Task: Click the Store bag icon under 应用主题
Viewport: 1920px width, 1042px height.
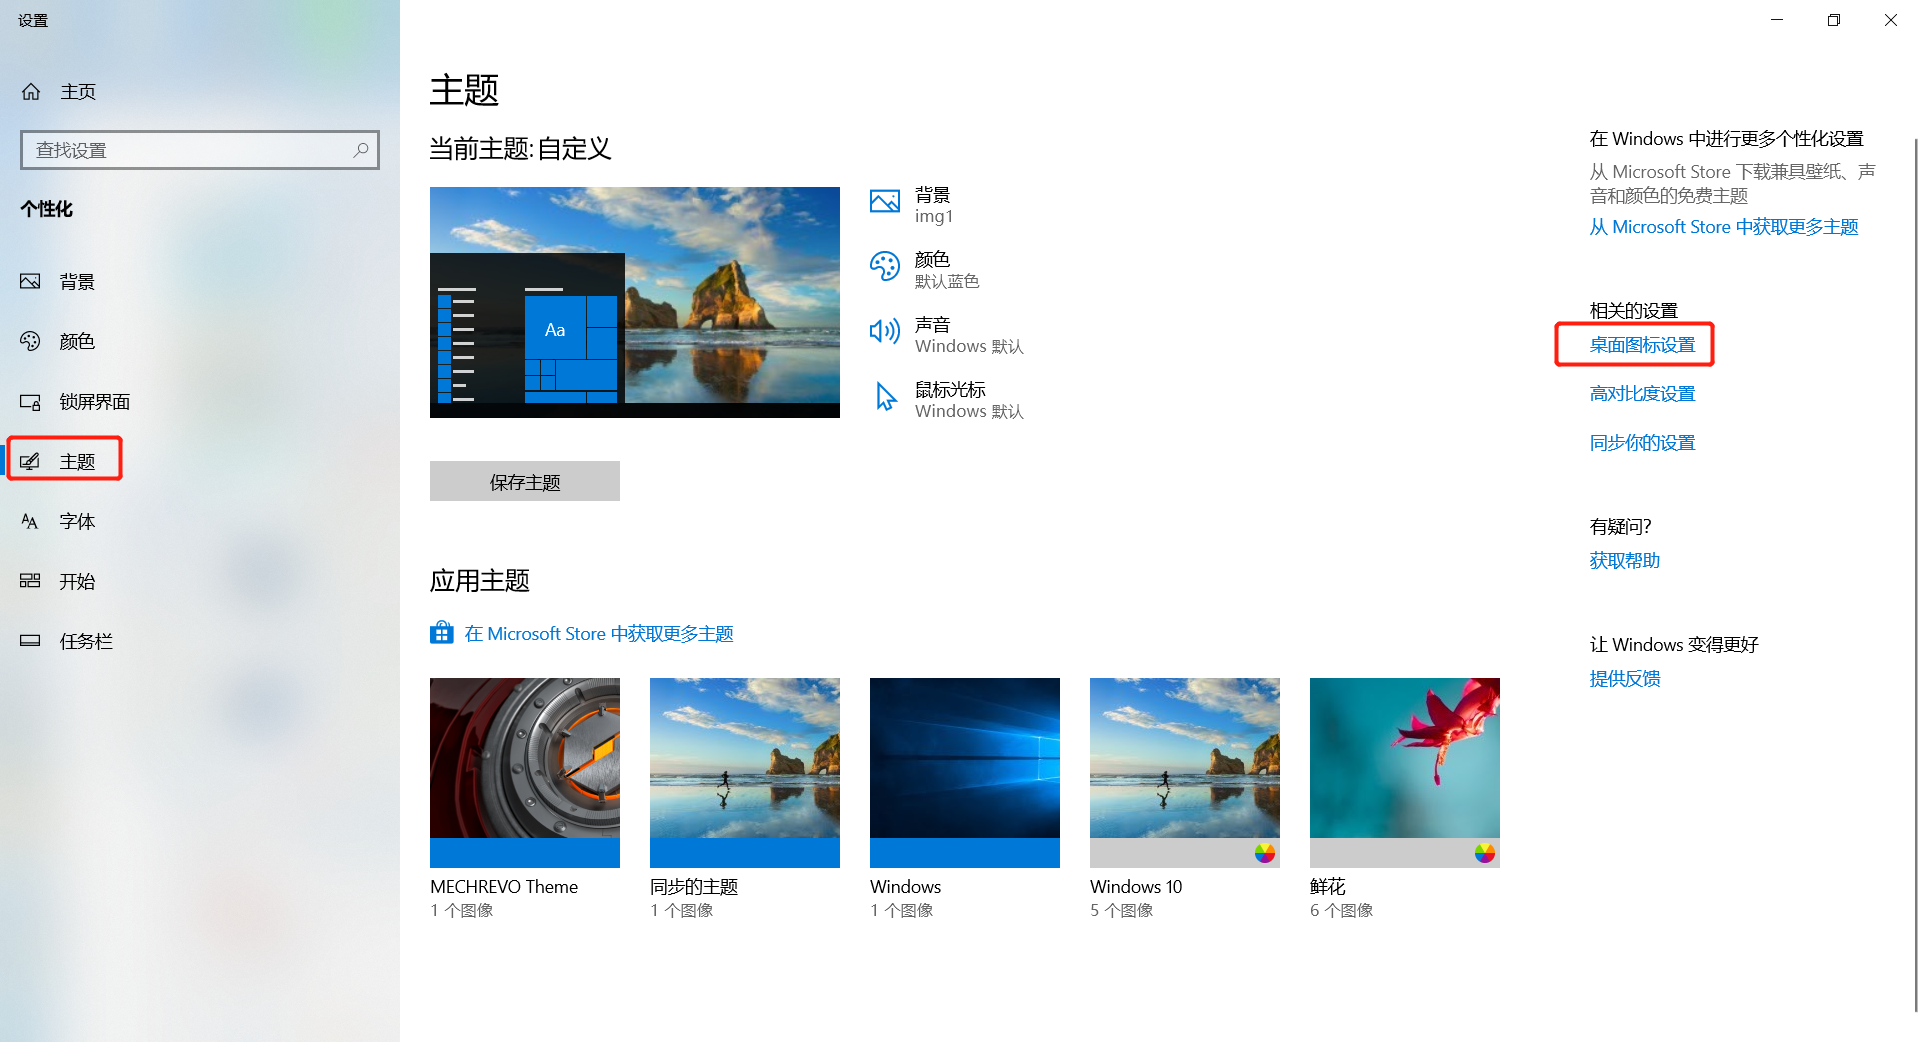Action: [x=442, y=632]
